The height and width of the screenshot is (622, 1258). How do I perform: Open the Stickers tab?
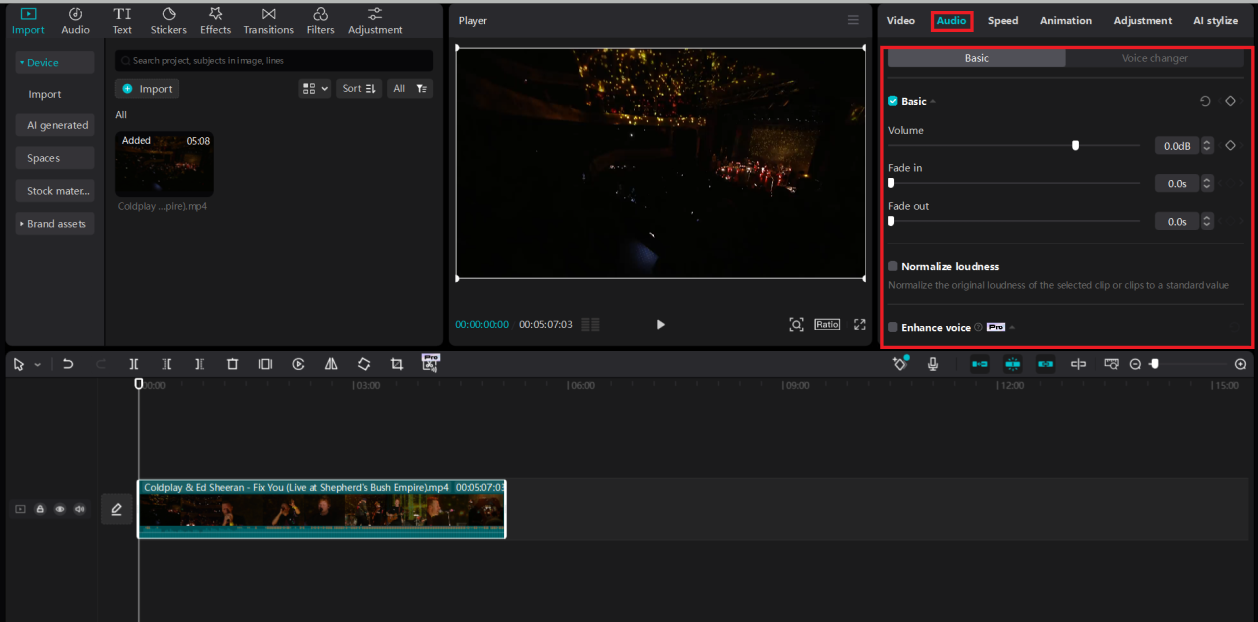168,20
